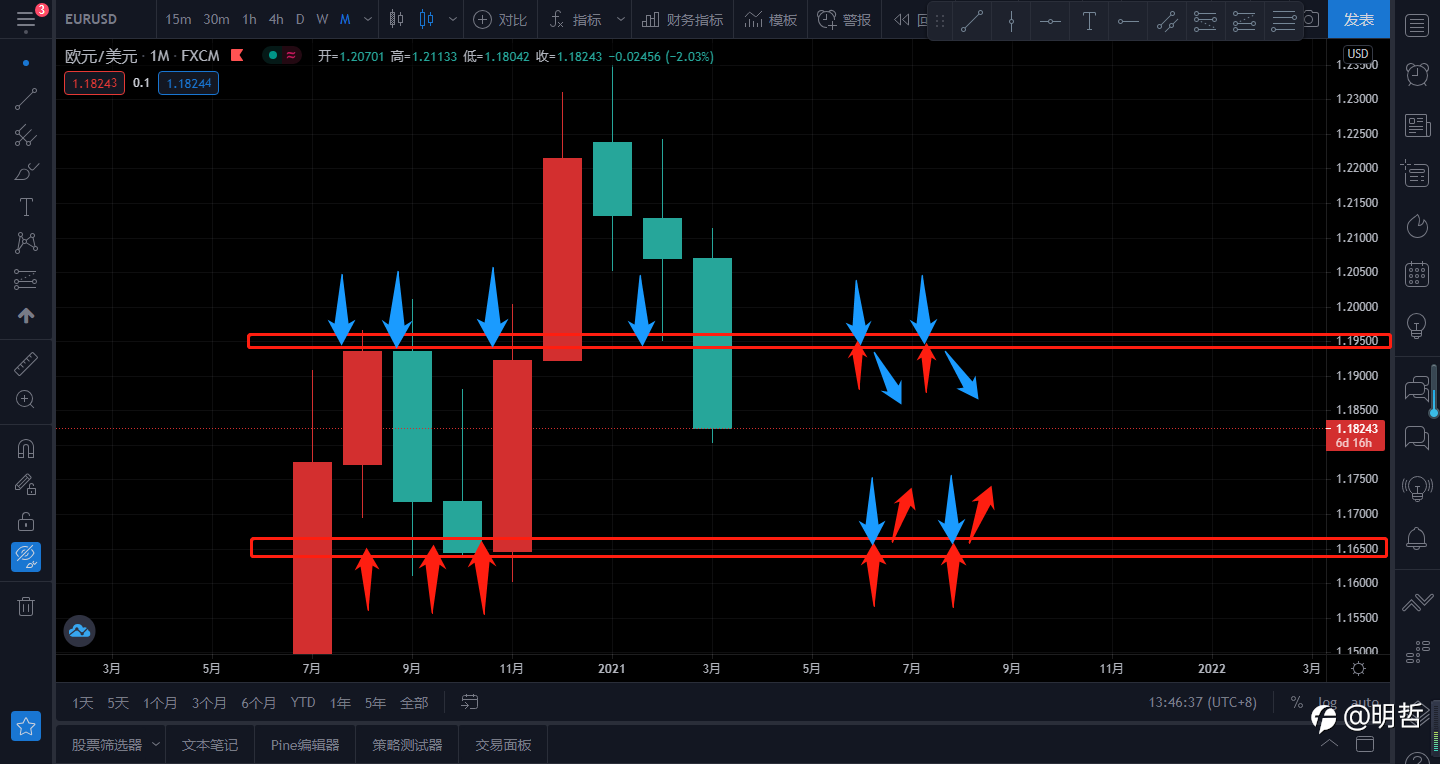Take a snapshot with camera icon
Screen dimensions: 1440x764
(x=1311, y=19)
